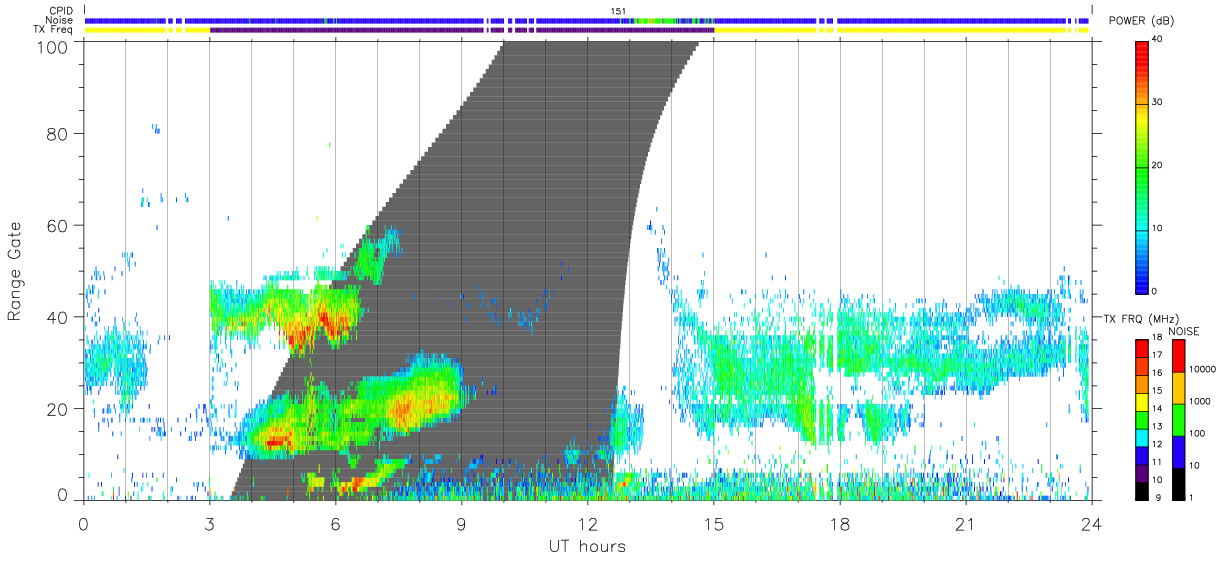Pick the black swatch on NOISE colorbar
1228x567 pixels.
point(1177,484)
